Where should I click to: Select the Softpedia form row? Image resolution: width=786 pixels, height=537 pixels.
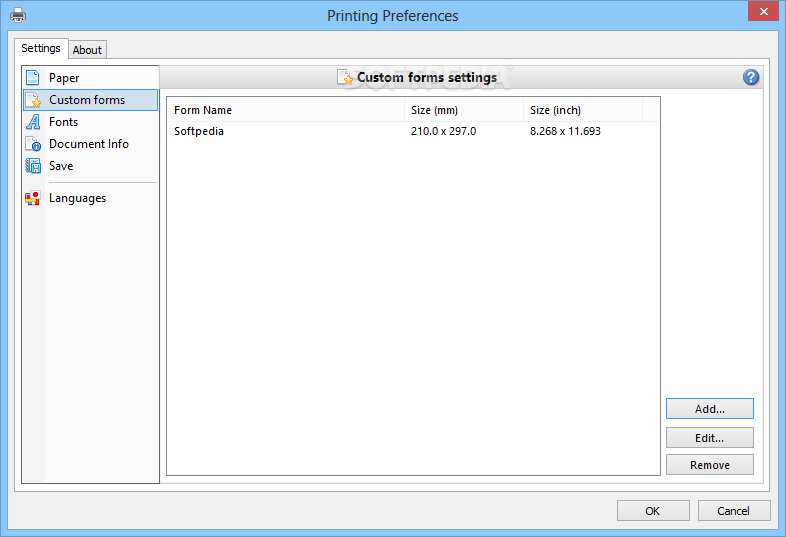pyautogui.click(x=413, y=131)
